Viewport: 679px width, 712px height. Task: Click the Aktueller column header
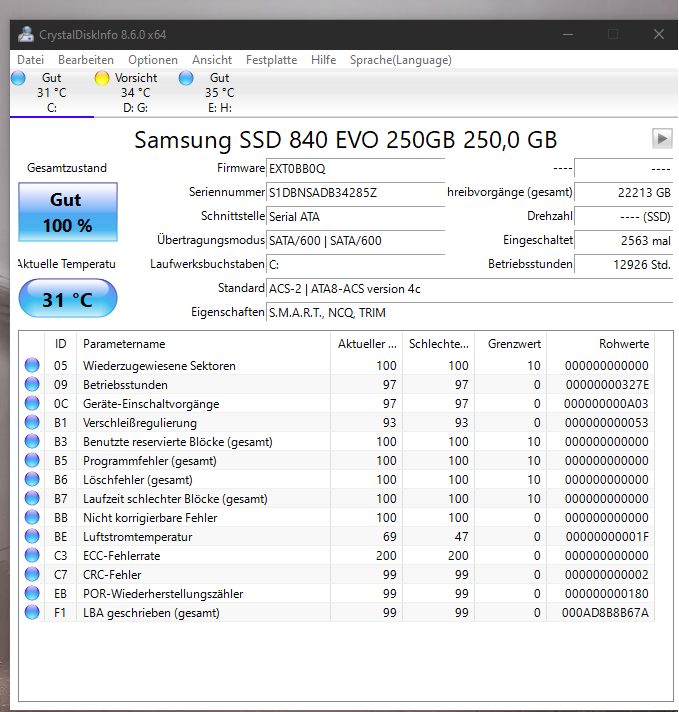tap(367, 344)
